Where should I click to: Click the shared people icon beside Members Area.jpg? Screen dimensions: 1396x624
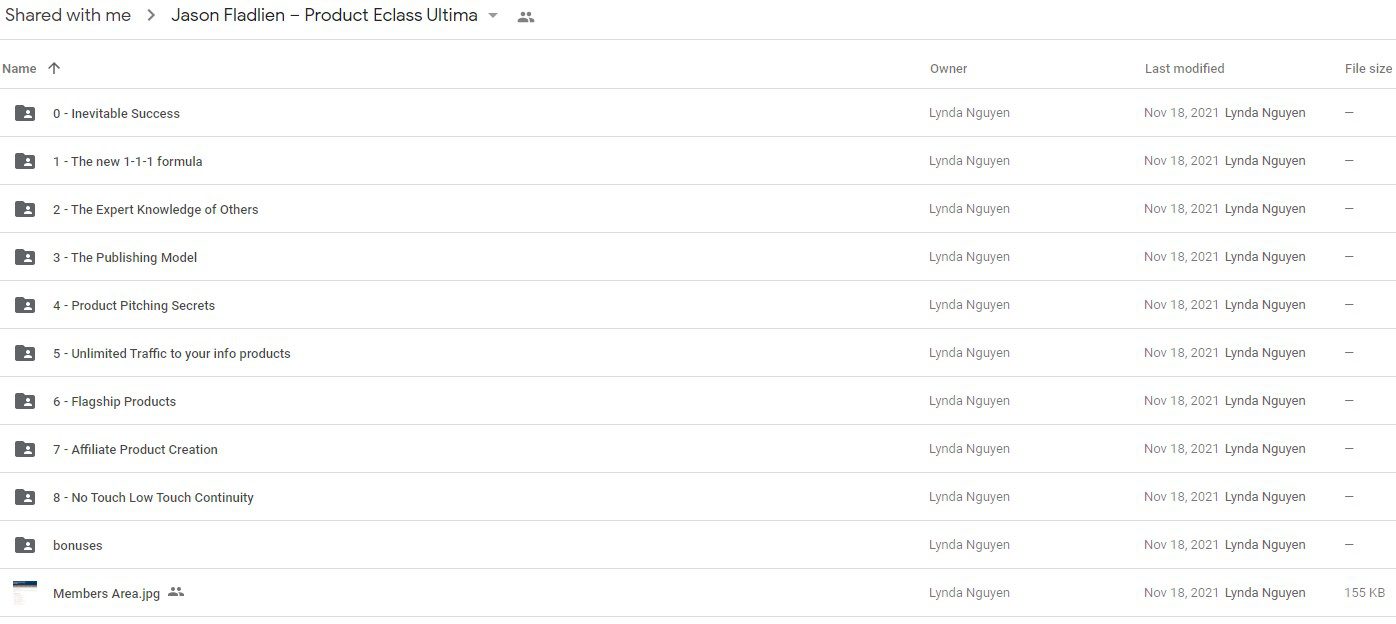(x=176, y=592)
